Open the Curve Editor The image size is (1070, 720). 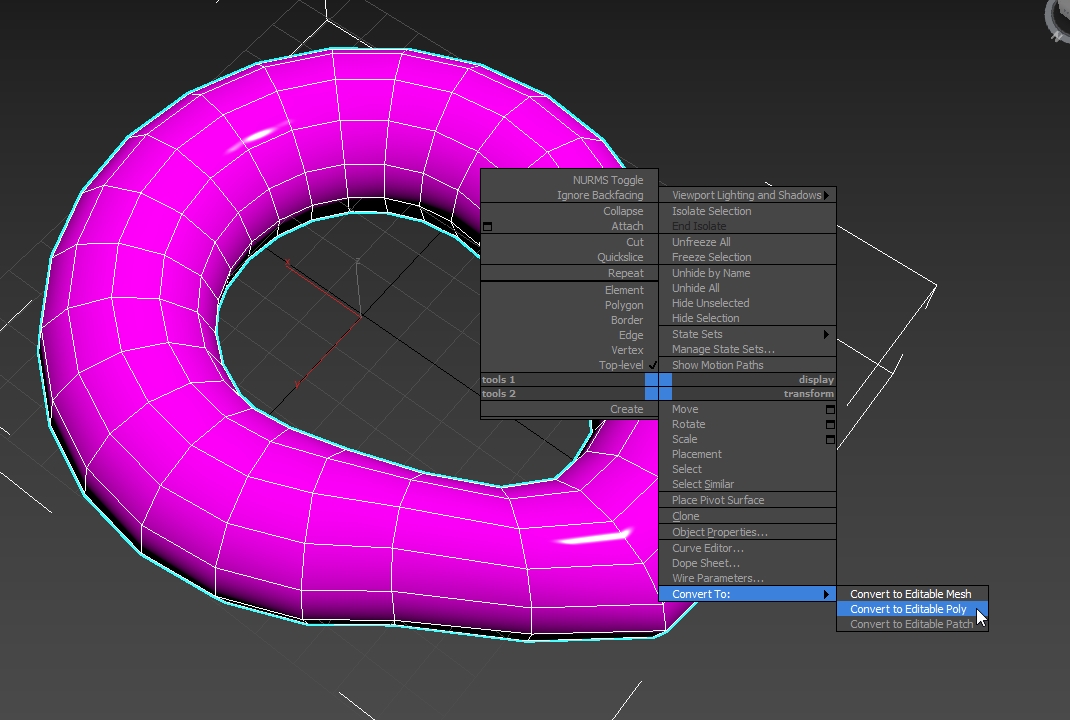pos(707,548)
